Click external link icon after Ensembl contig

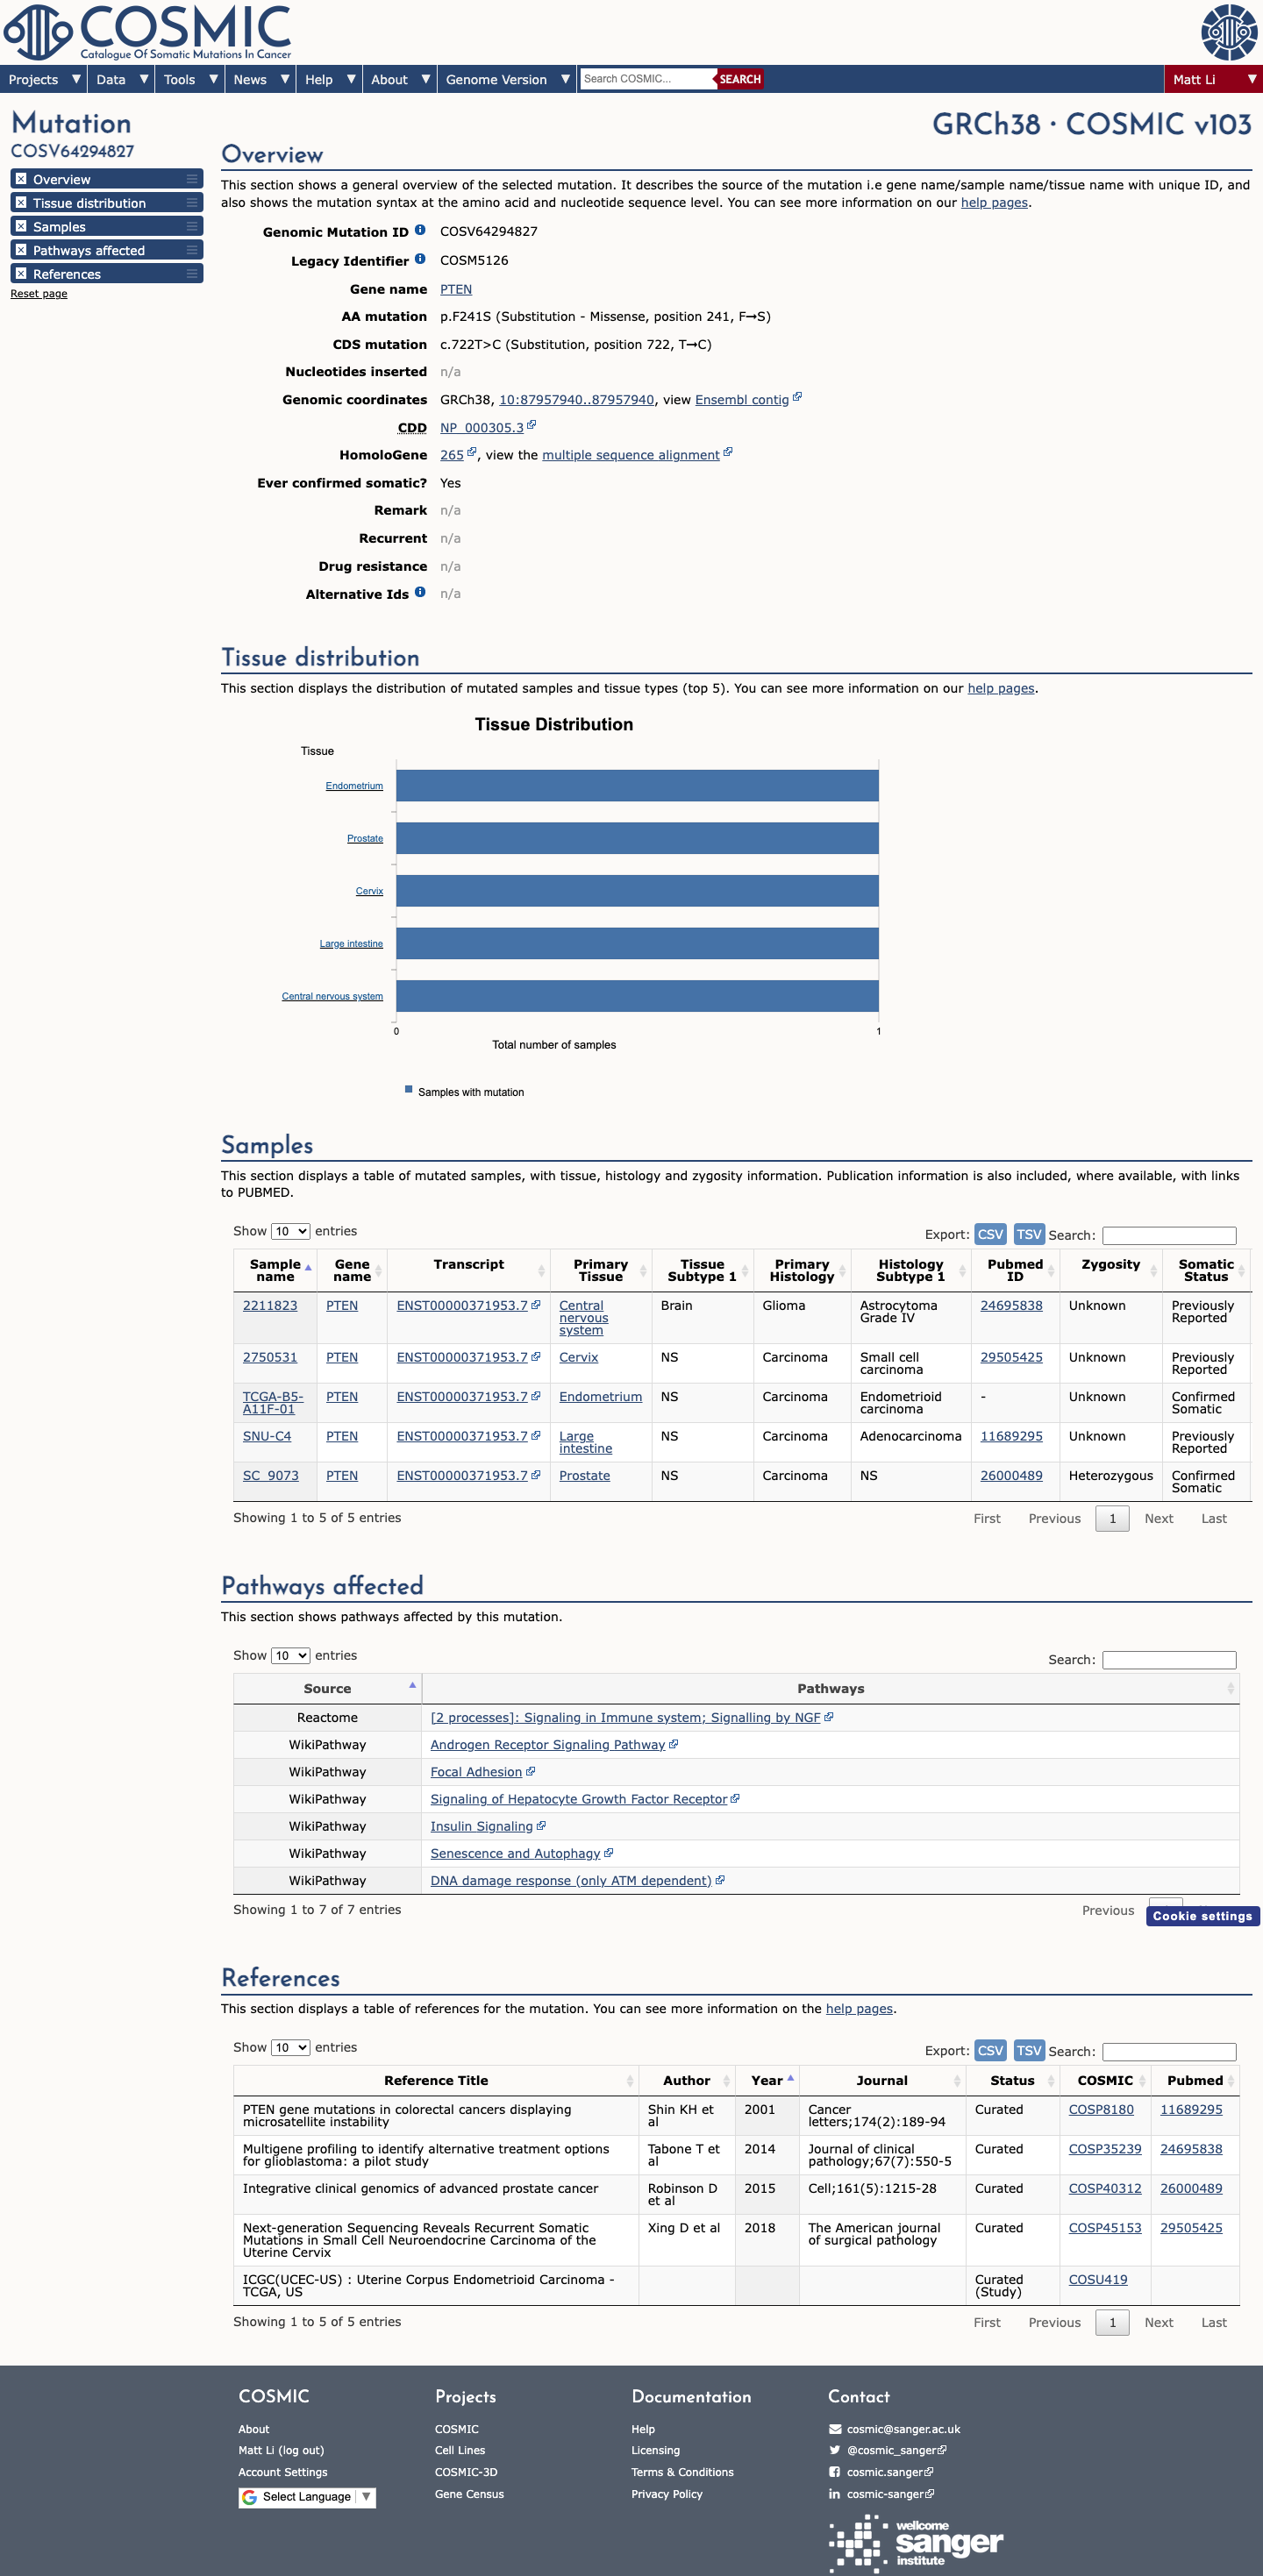coord(797,397)
